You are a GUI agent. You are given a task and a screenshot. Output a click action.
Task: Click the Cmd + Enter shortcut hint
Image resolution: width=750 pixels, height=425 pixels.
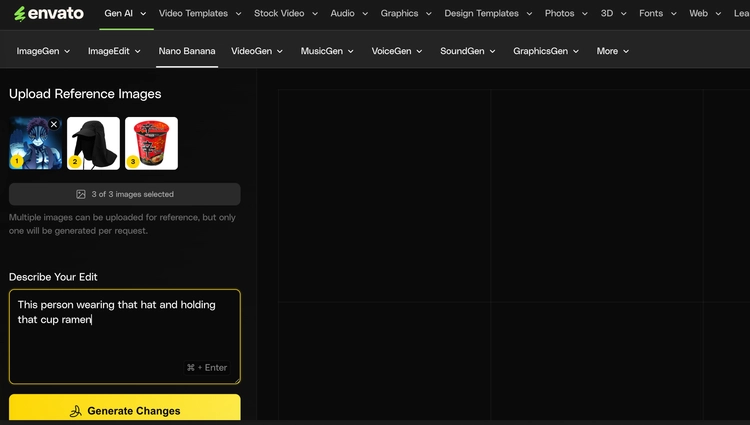(207, 368)
